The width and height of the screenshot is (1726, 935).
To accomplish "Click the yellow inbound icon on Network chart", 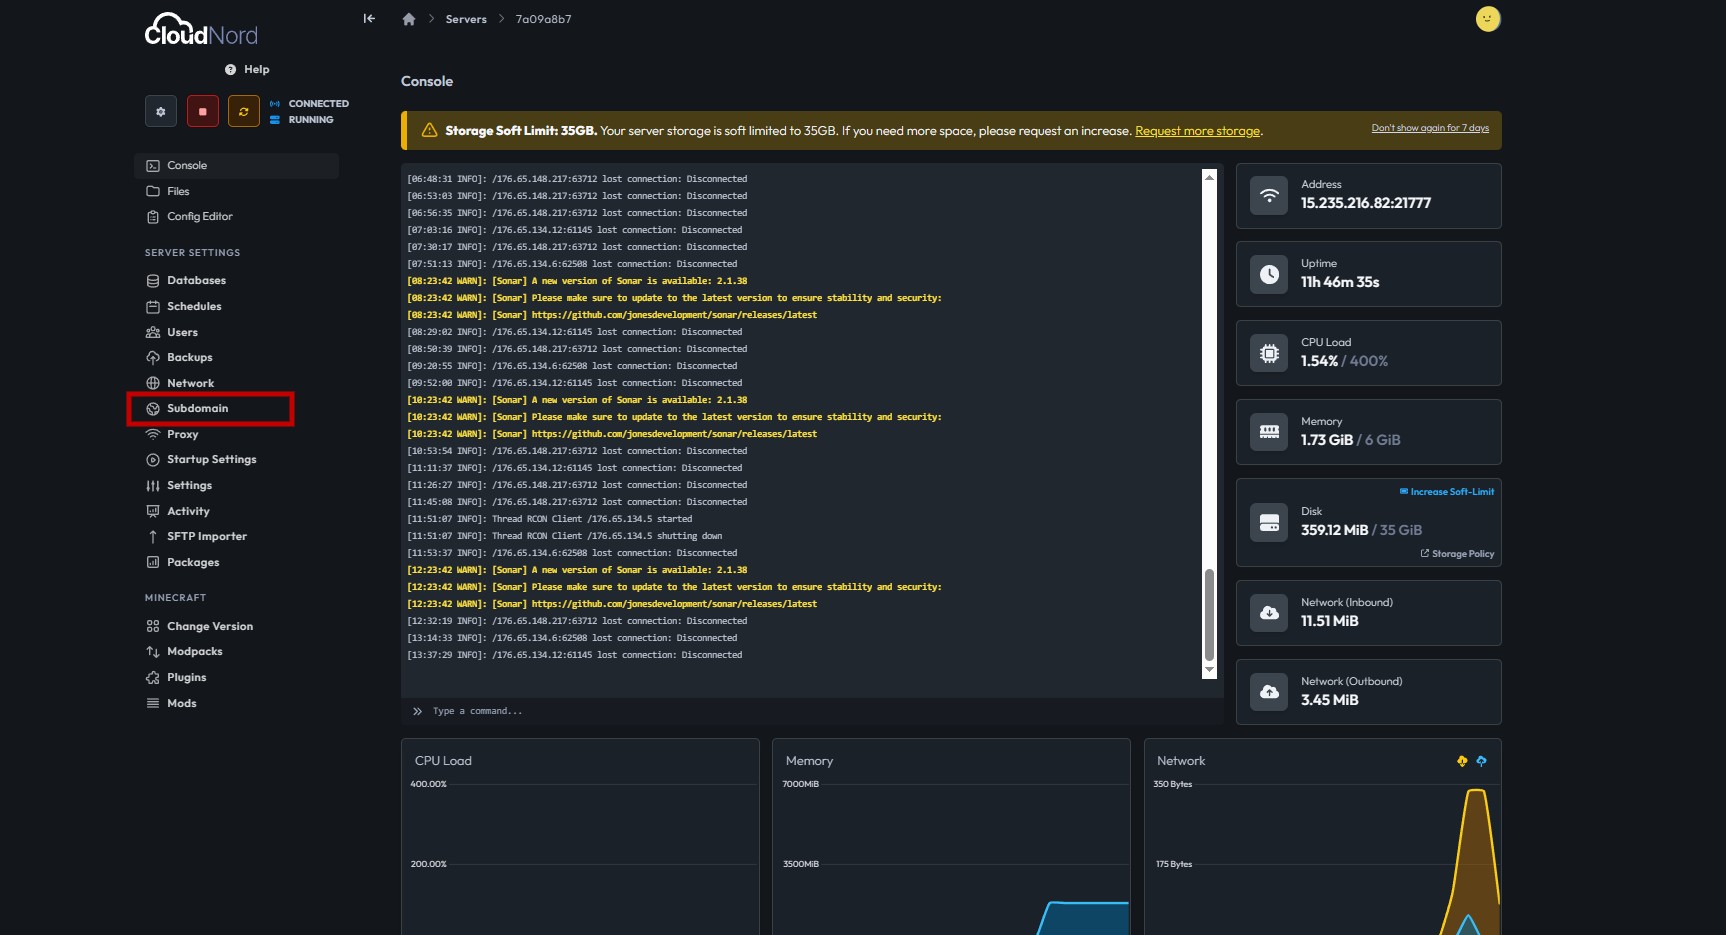I will coord(1462,761).
